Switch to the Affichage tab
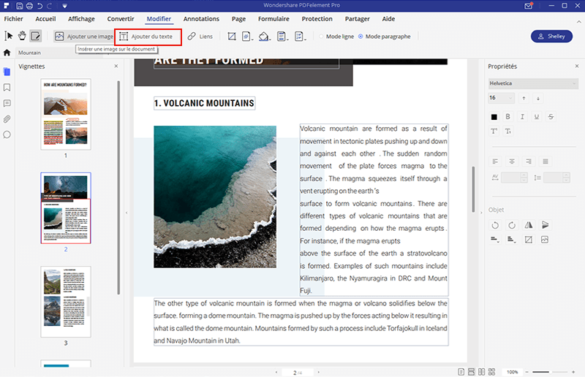Screen dimensions: 585x377 tap(81, 19)
